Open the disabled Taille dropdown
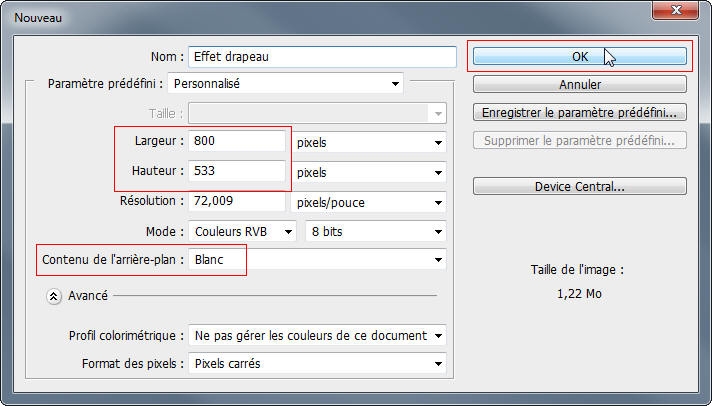 coord(317,113)
